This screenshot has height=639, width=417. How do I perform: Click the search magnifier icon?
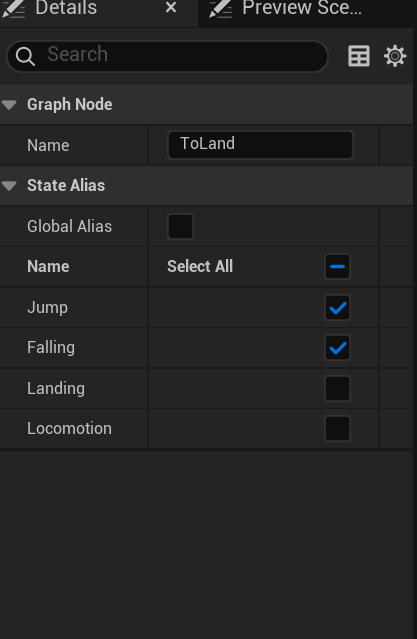25,56
